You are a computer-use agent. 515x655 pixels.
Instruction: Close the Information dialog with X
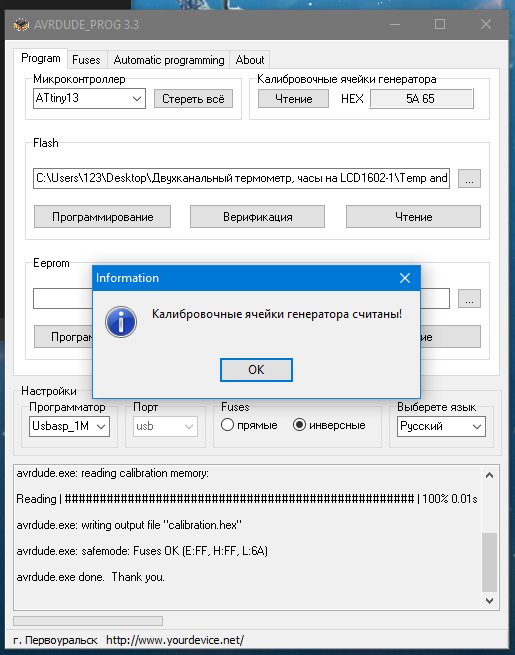pos(404,278)
